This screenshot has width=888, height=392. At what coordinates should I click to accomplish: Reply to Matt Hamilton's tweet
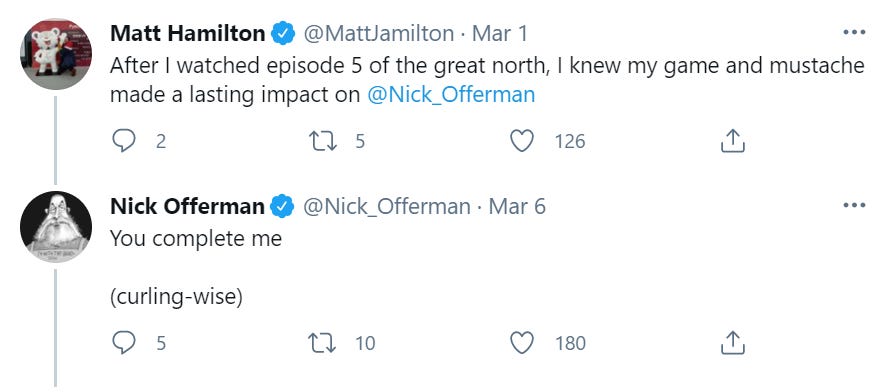tap(123, 140)
